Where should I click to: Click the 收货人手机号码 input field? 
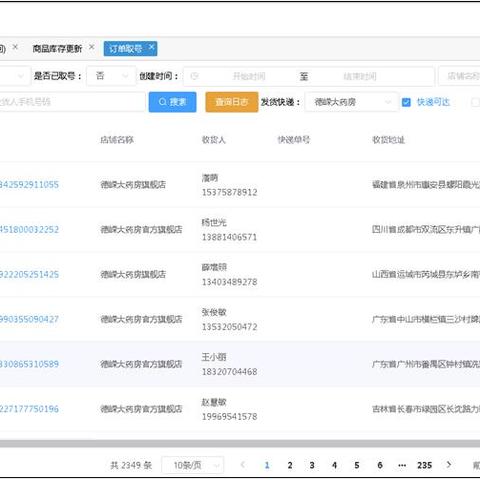tap(72, 102)
